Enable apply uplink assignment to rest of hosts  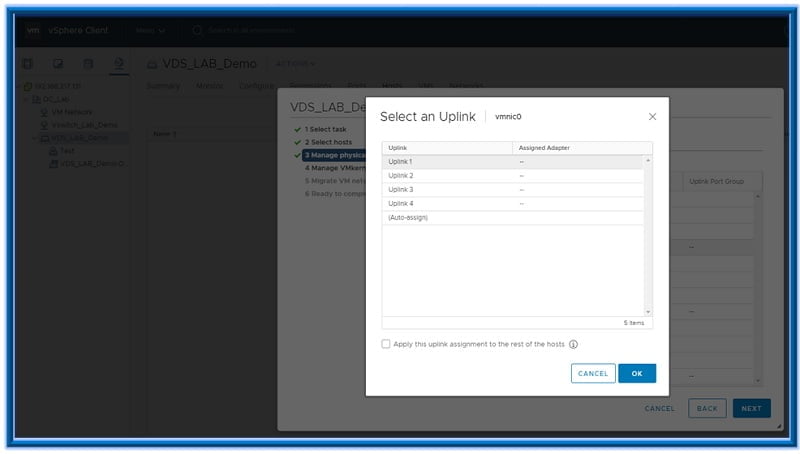[387, 344]
